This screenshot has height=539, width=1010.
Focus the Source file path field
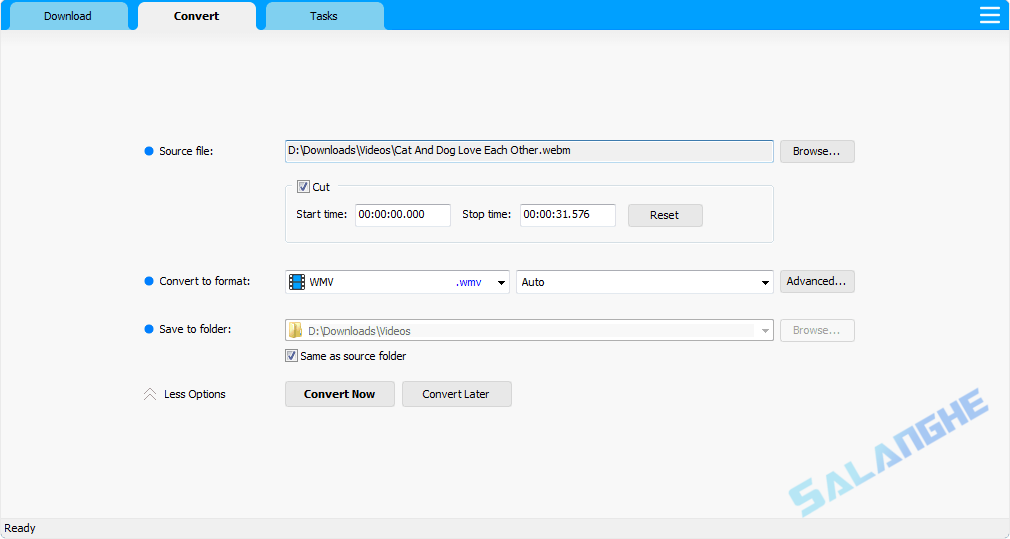529,151
